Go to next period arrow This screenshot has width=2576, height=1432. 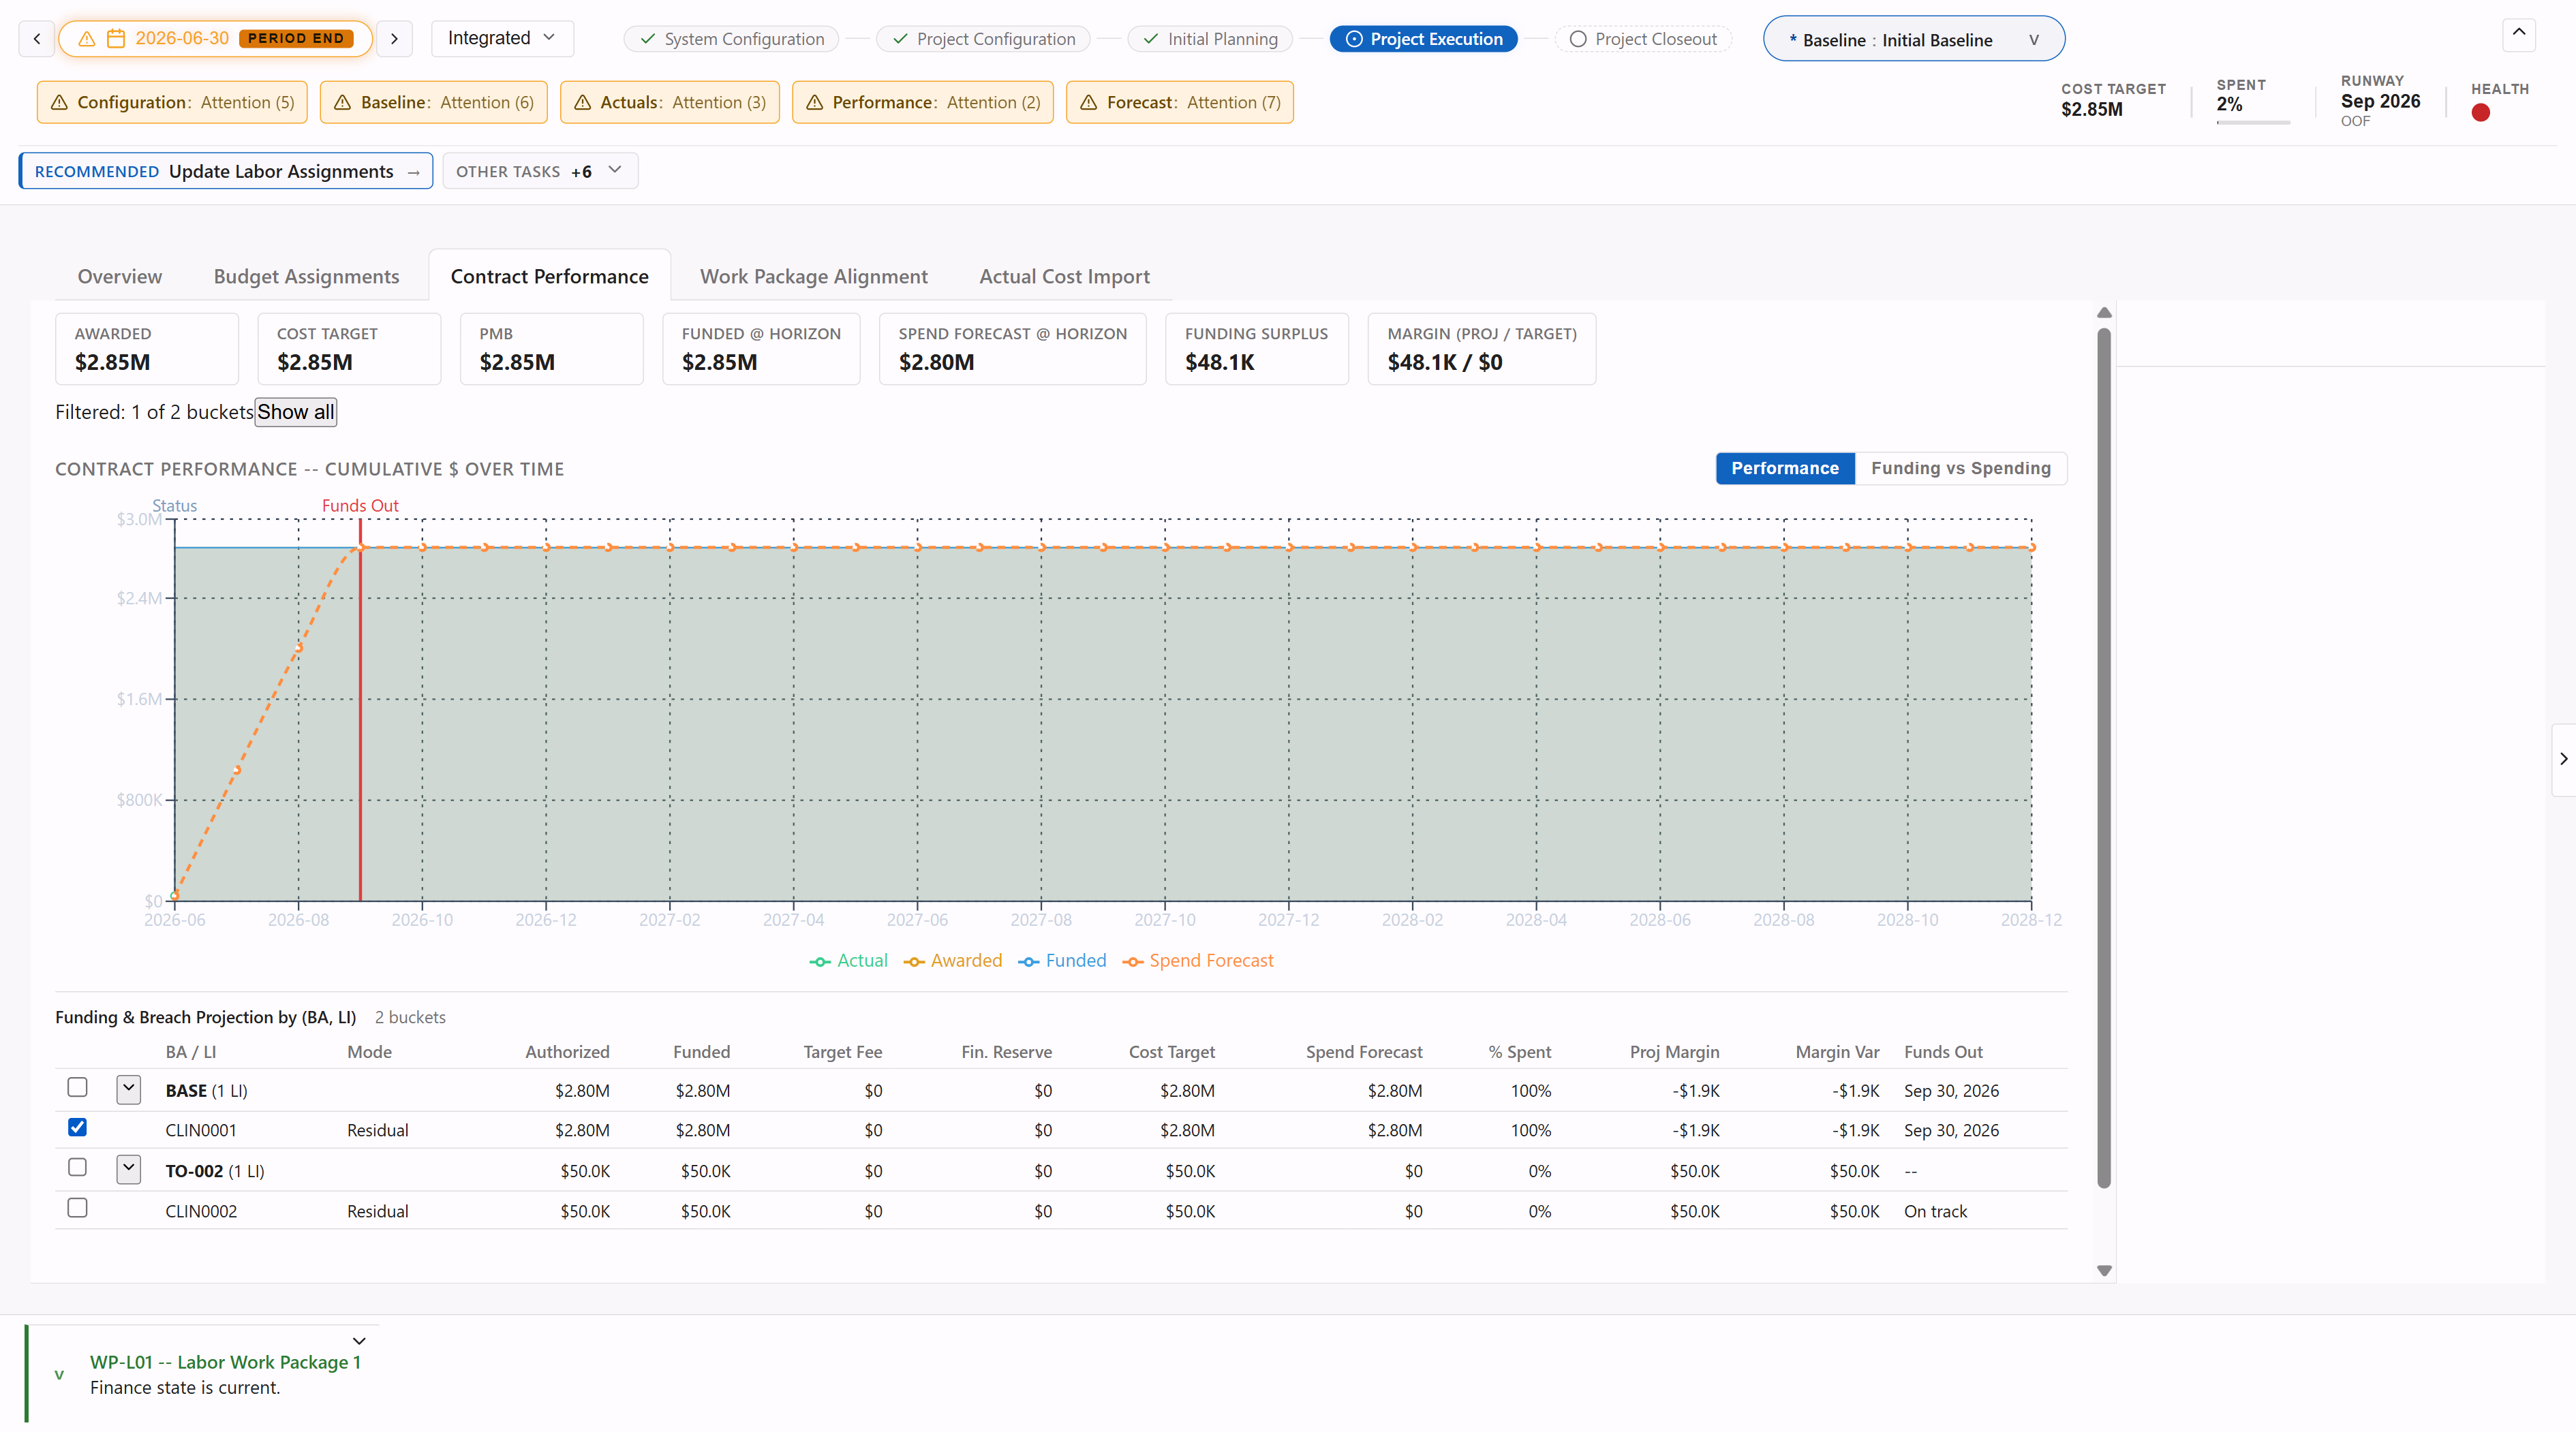[x=394, y=38]
